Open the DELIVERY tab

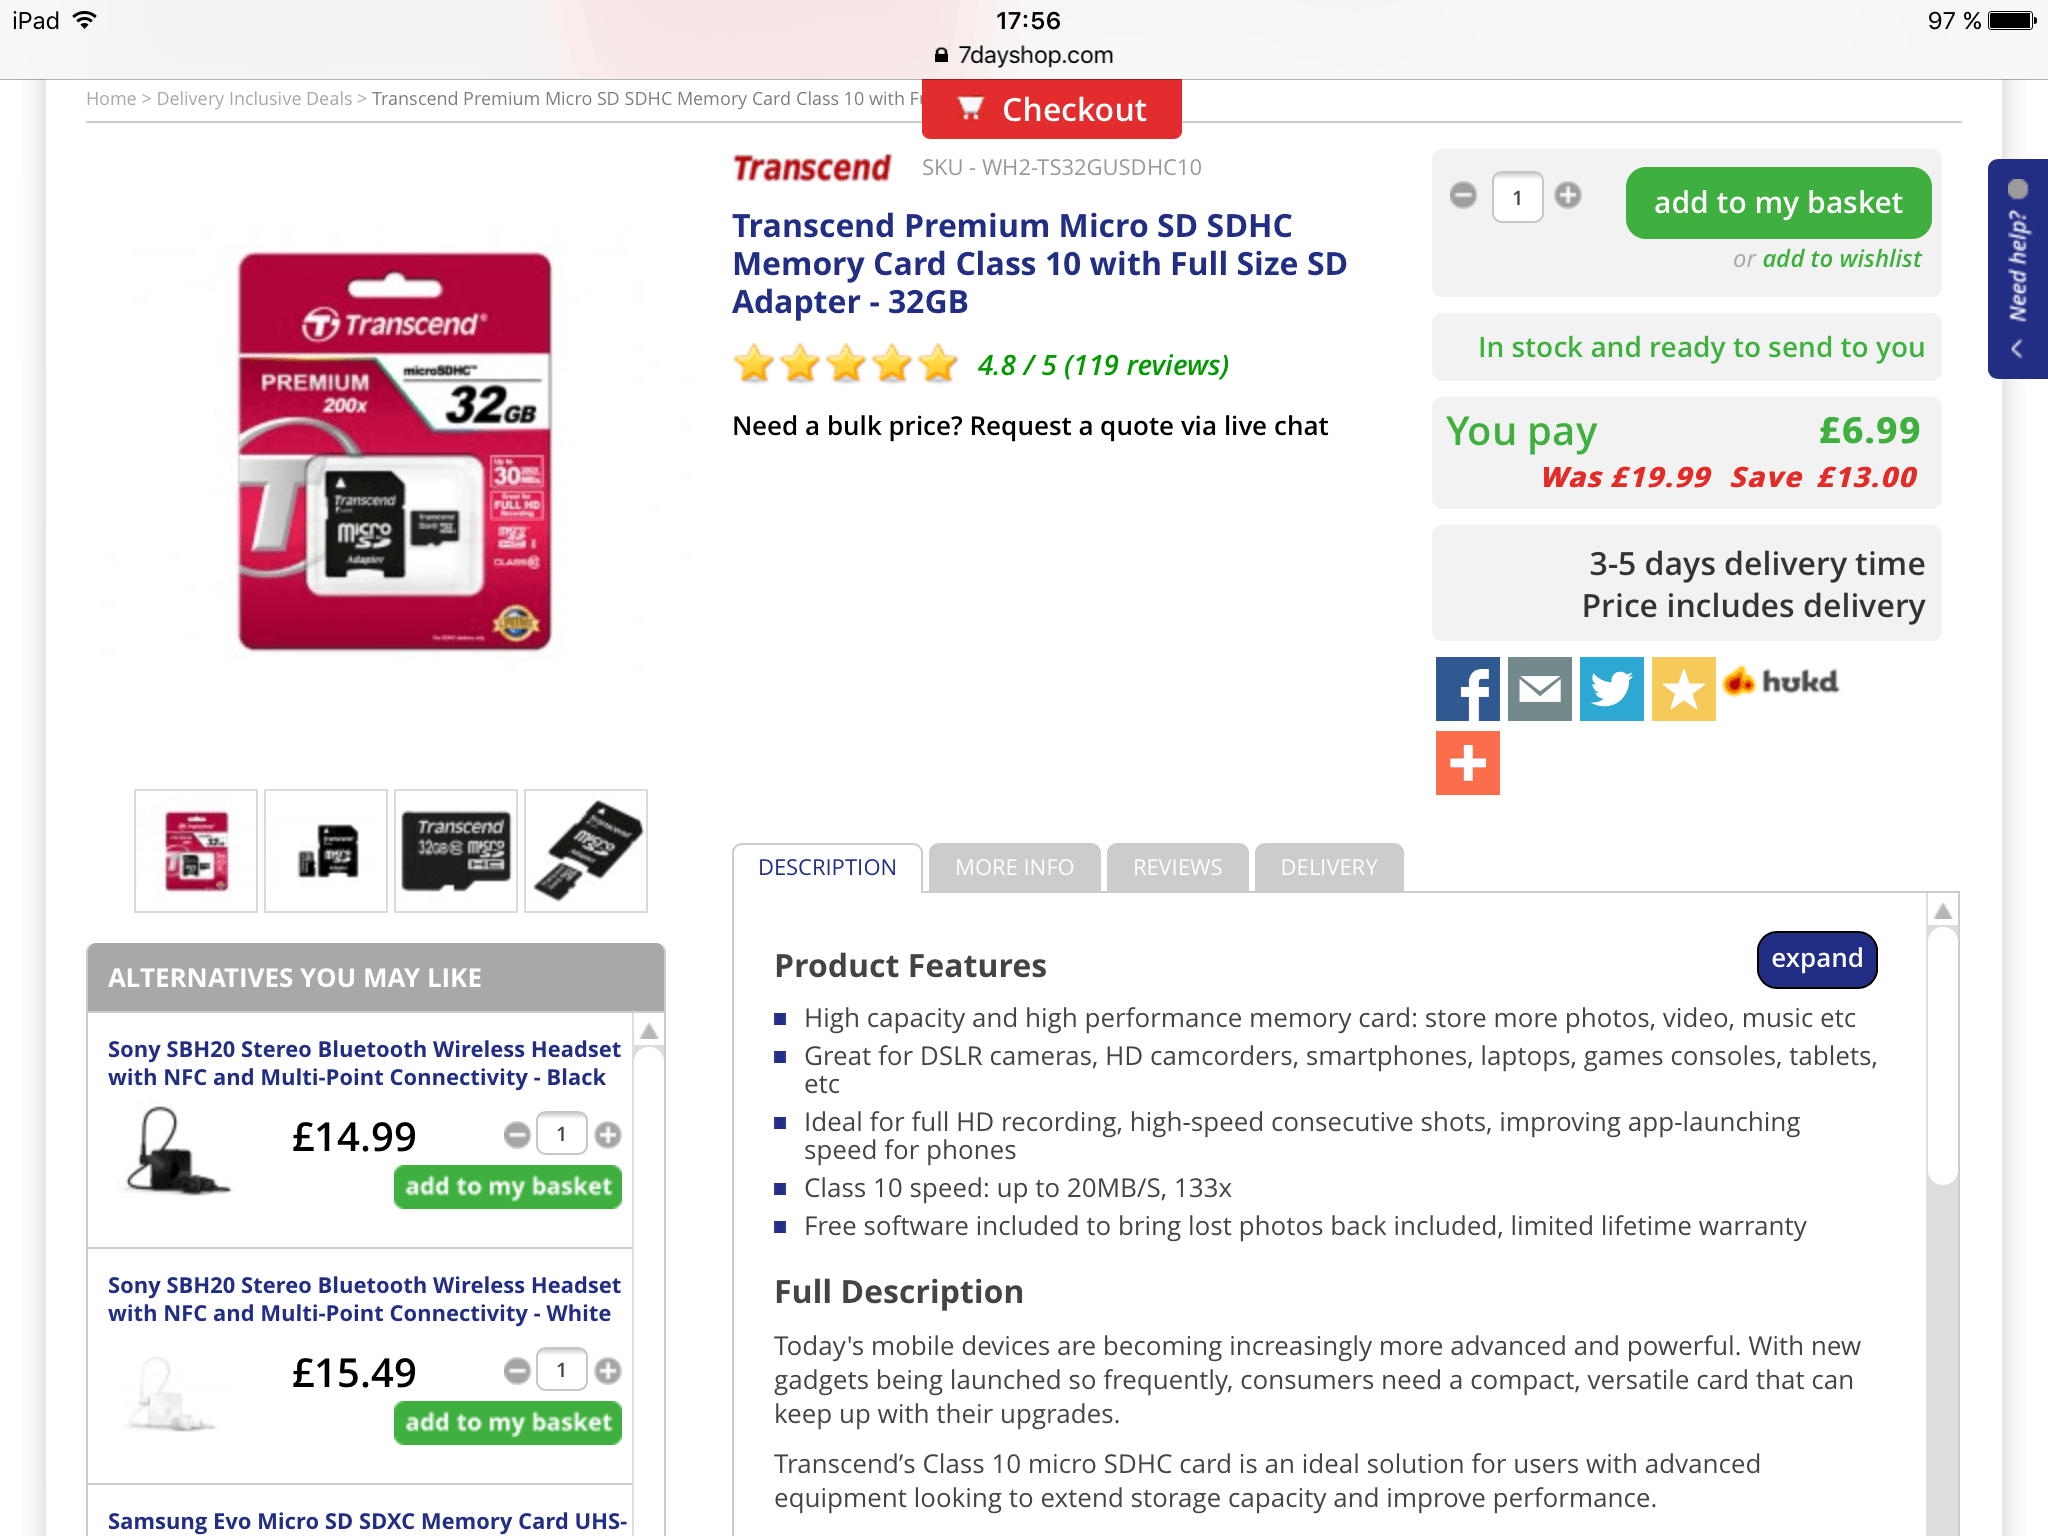1329,867
